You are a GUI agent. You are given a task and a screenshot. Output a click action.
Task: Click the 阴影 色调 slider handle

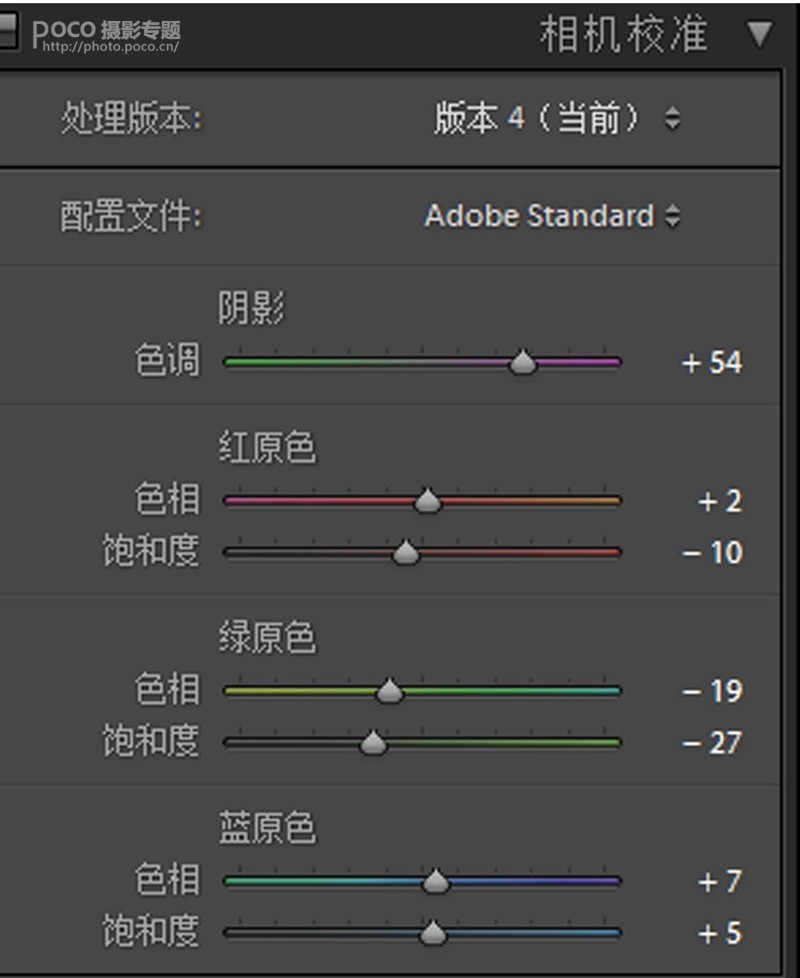click(523, 362)
